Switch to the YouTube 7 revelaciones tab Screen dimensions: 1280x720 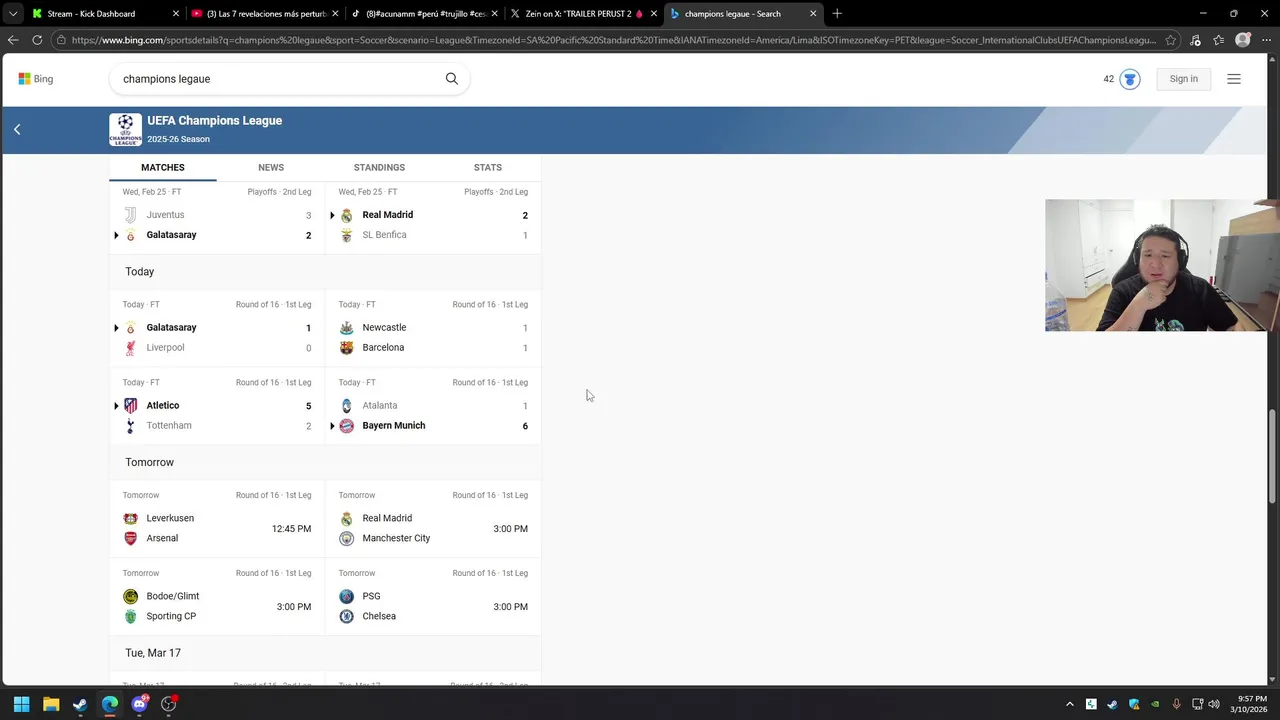pos(263,14)
